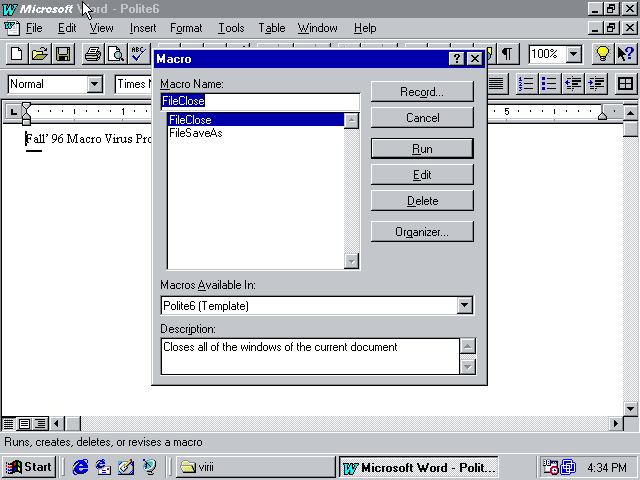The image size is (640, 480).
Task: Switch to Outline view icon
Action: (40, 424)
